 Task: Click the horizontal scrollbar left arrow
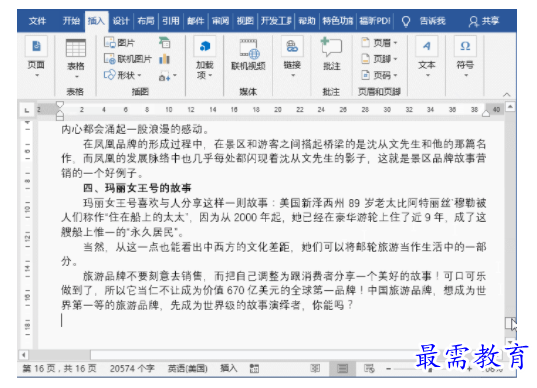(23, 355)
